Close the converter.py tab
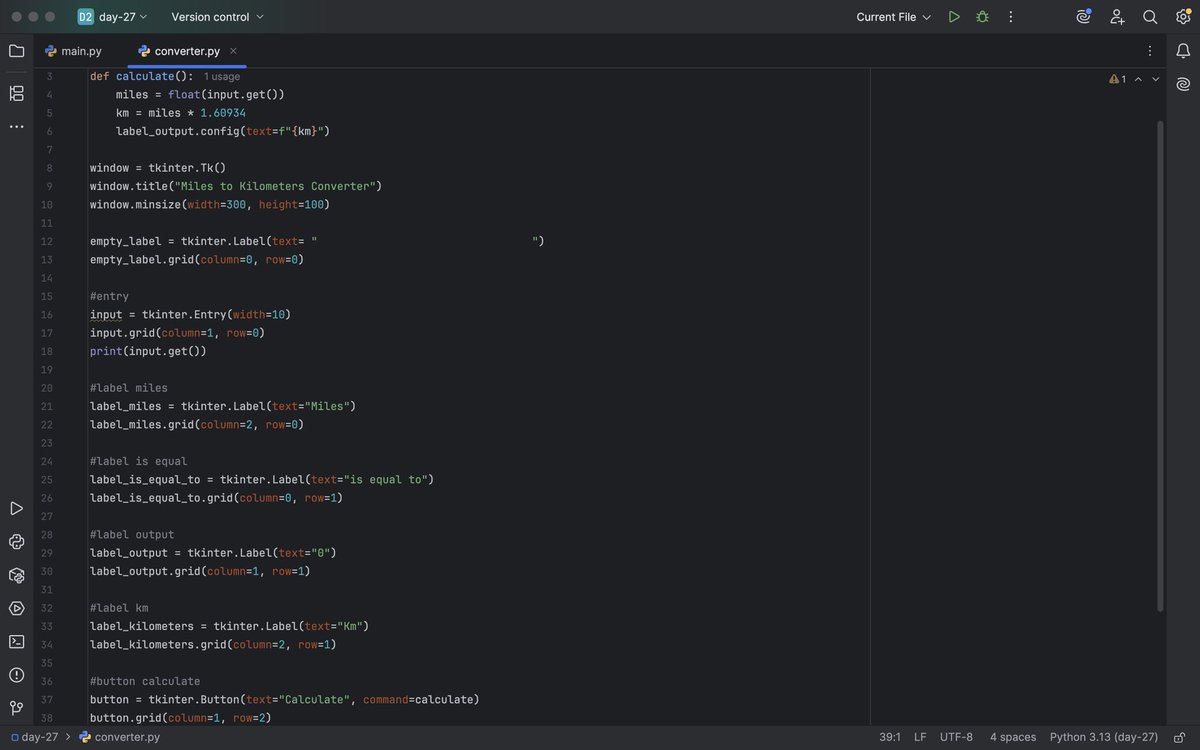The width and height of the screenshot is (1200, 750). pos(233,51)
